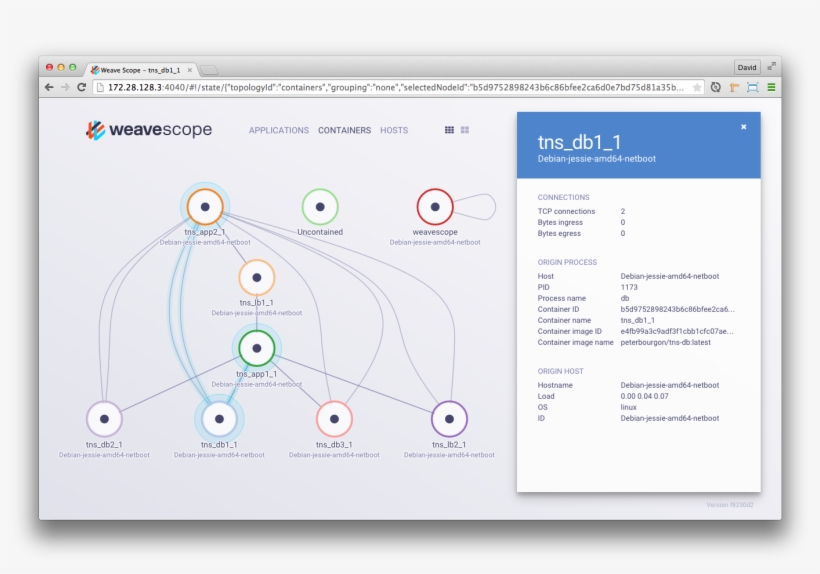Image resolution: width=820 pixels, height=574 pixels.
Task: Bookmark page with star icon
Action: pyautogui.click(x=697, y=88)
